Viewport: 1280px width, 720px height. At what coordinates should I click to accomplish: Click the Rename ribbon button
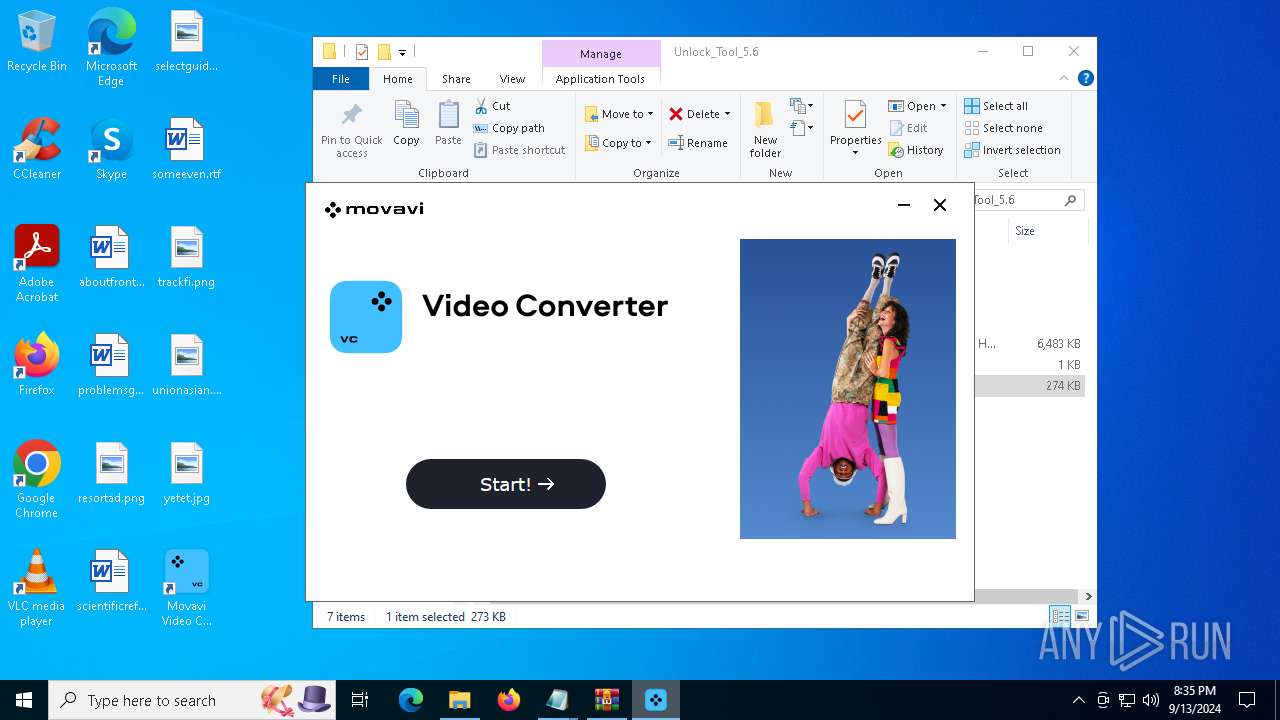698,143
